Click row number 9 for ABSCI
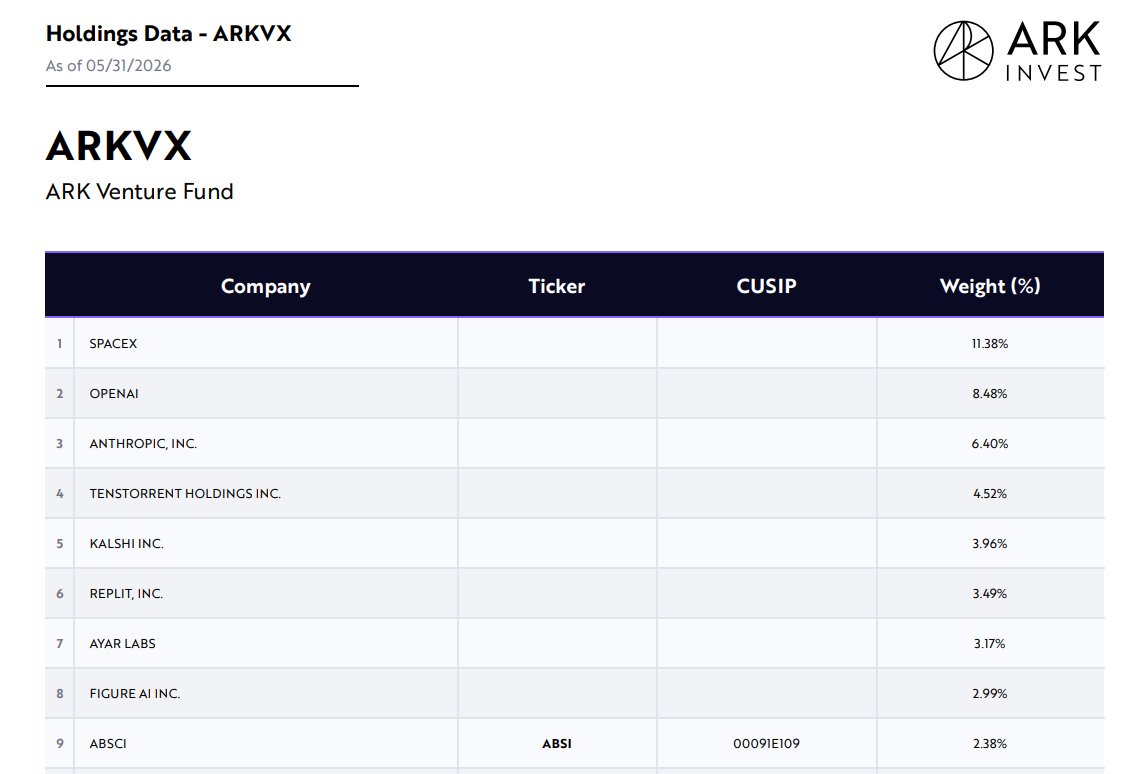This screenshot has width=1123, height=774. point(59,744)
